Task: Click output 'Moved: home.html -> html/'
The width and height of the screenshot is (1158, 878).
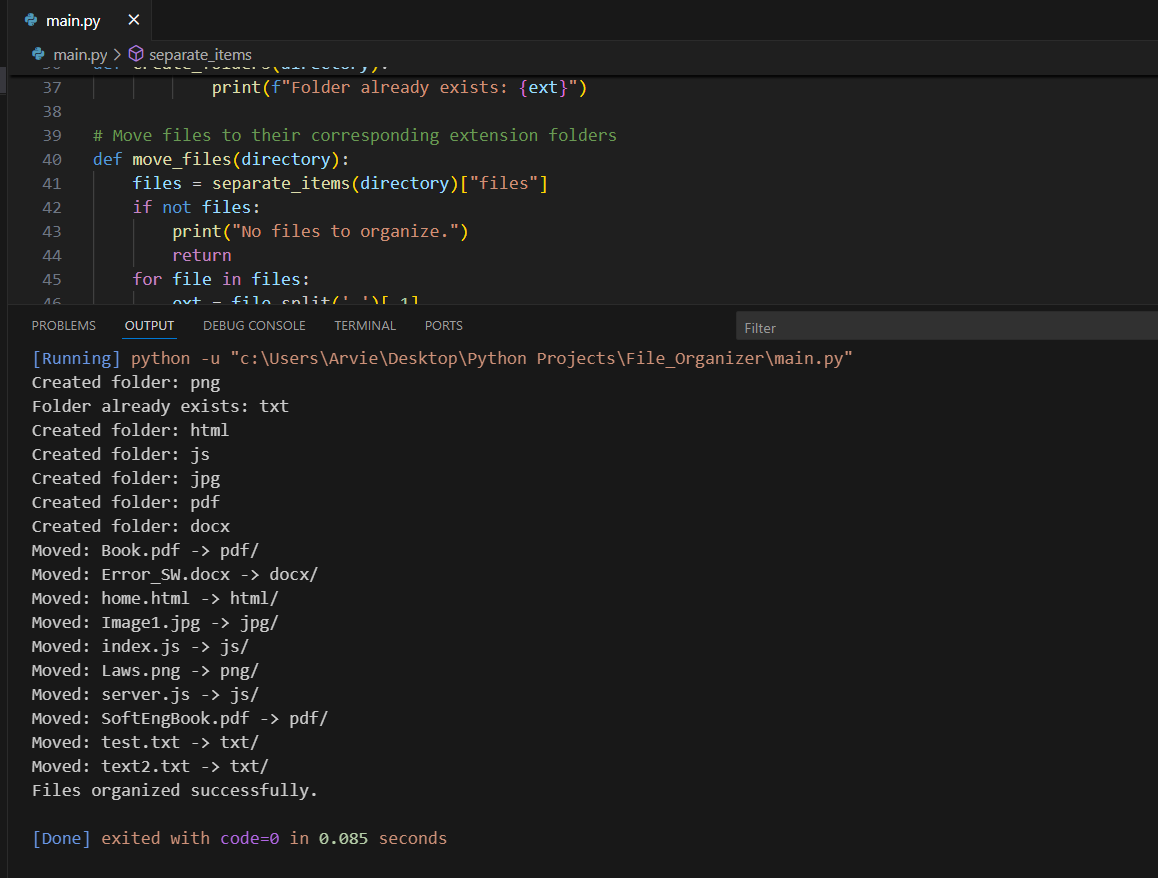Action: click(155, 598)
